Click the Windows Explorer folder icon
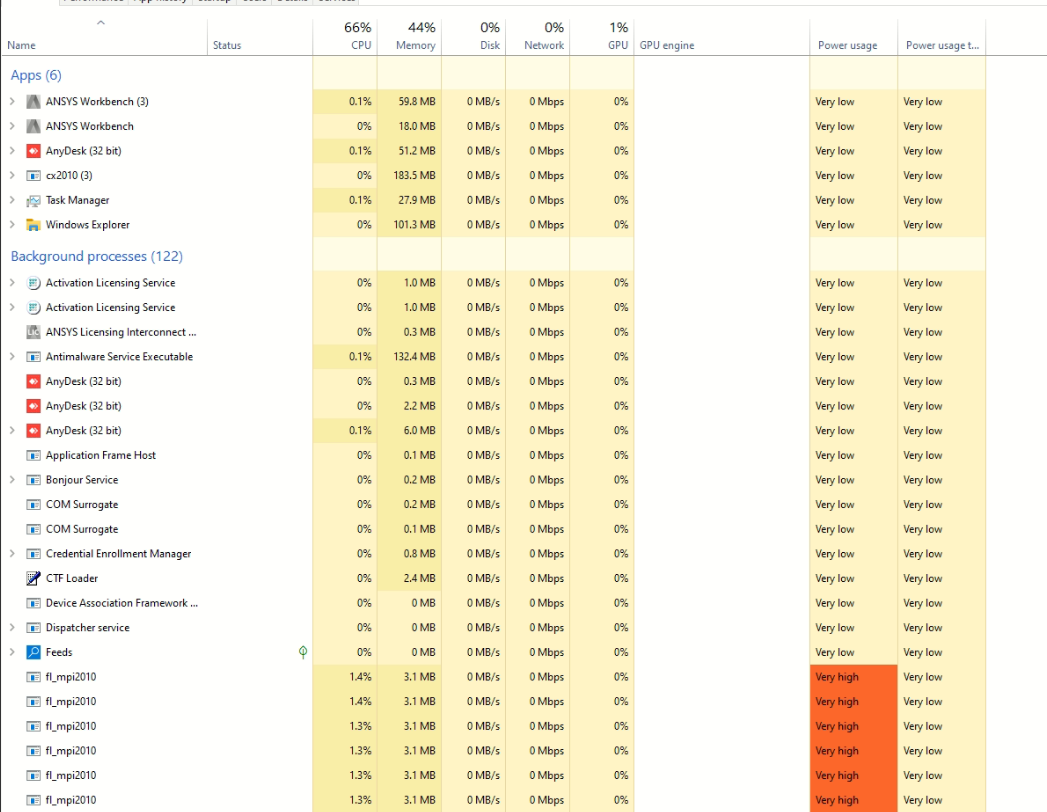The height and width of the screenshot is (812, 1047). pos(34,225)
